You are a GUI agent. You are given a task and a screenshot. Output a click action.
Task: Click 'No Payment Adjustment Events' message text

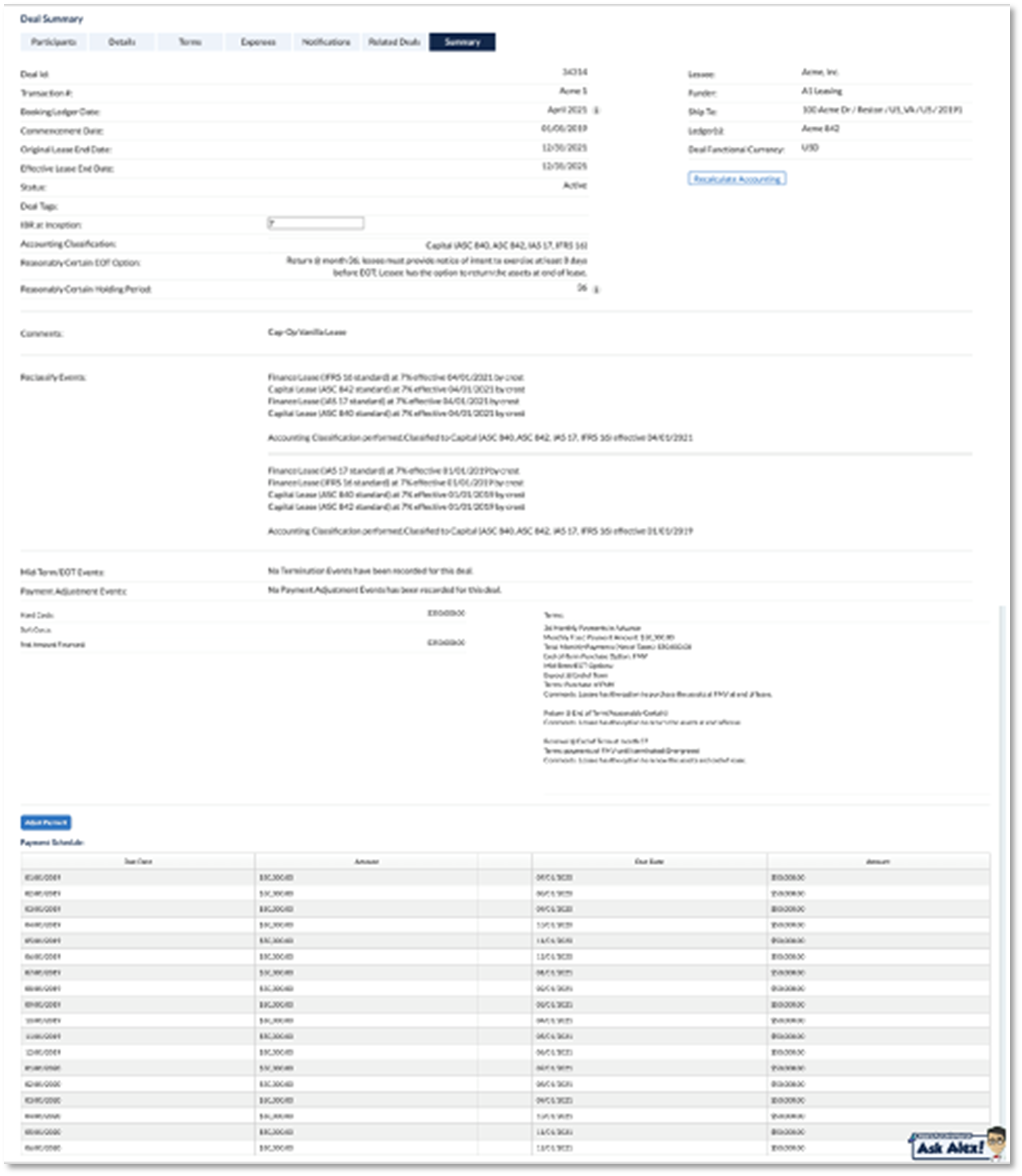click(x=385, y=590)
